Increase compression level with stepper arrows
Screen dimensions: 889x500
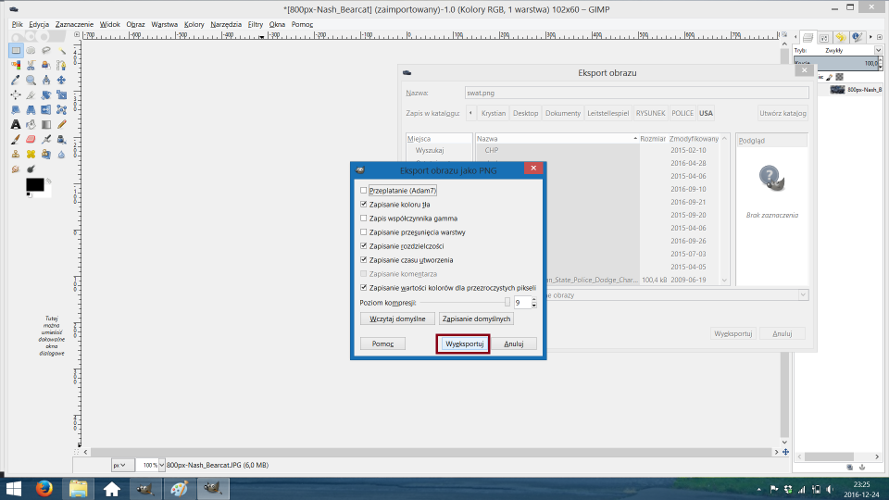[534, 300]
